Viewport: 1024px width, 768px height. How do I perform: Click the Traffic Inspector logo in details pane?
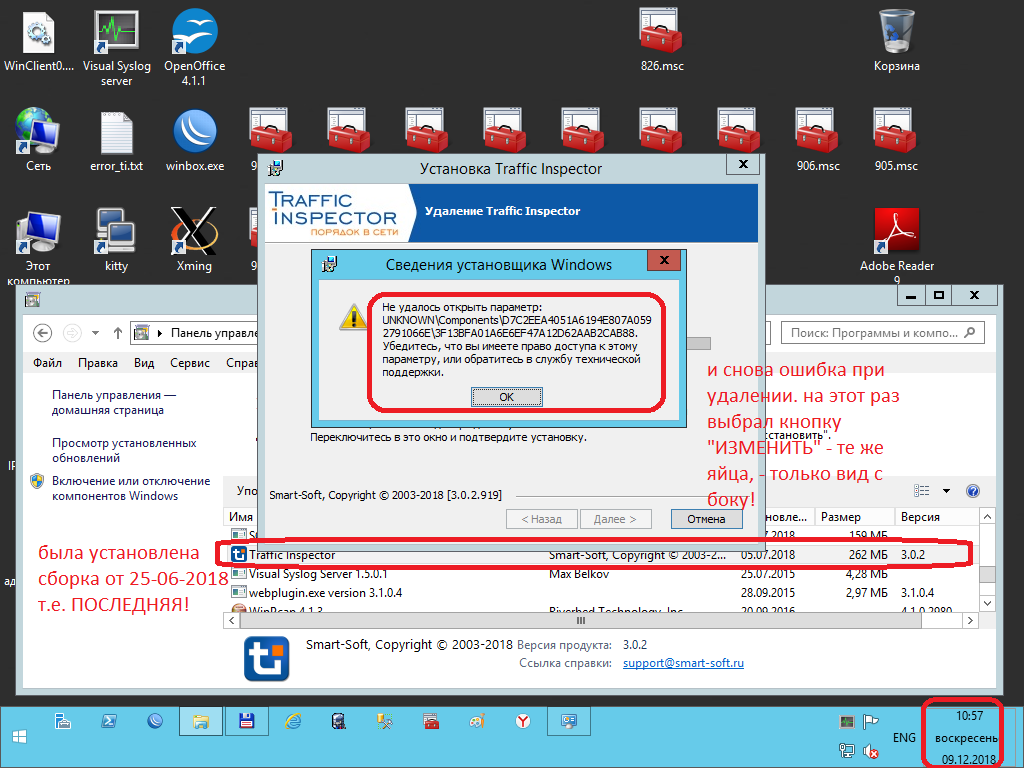tap(266, 658)
